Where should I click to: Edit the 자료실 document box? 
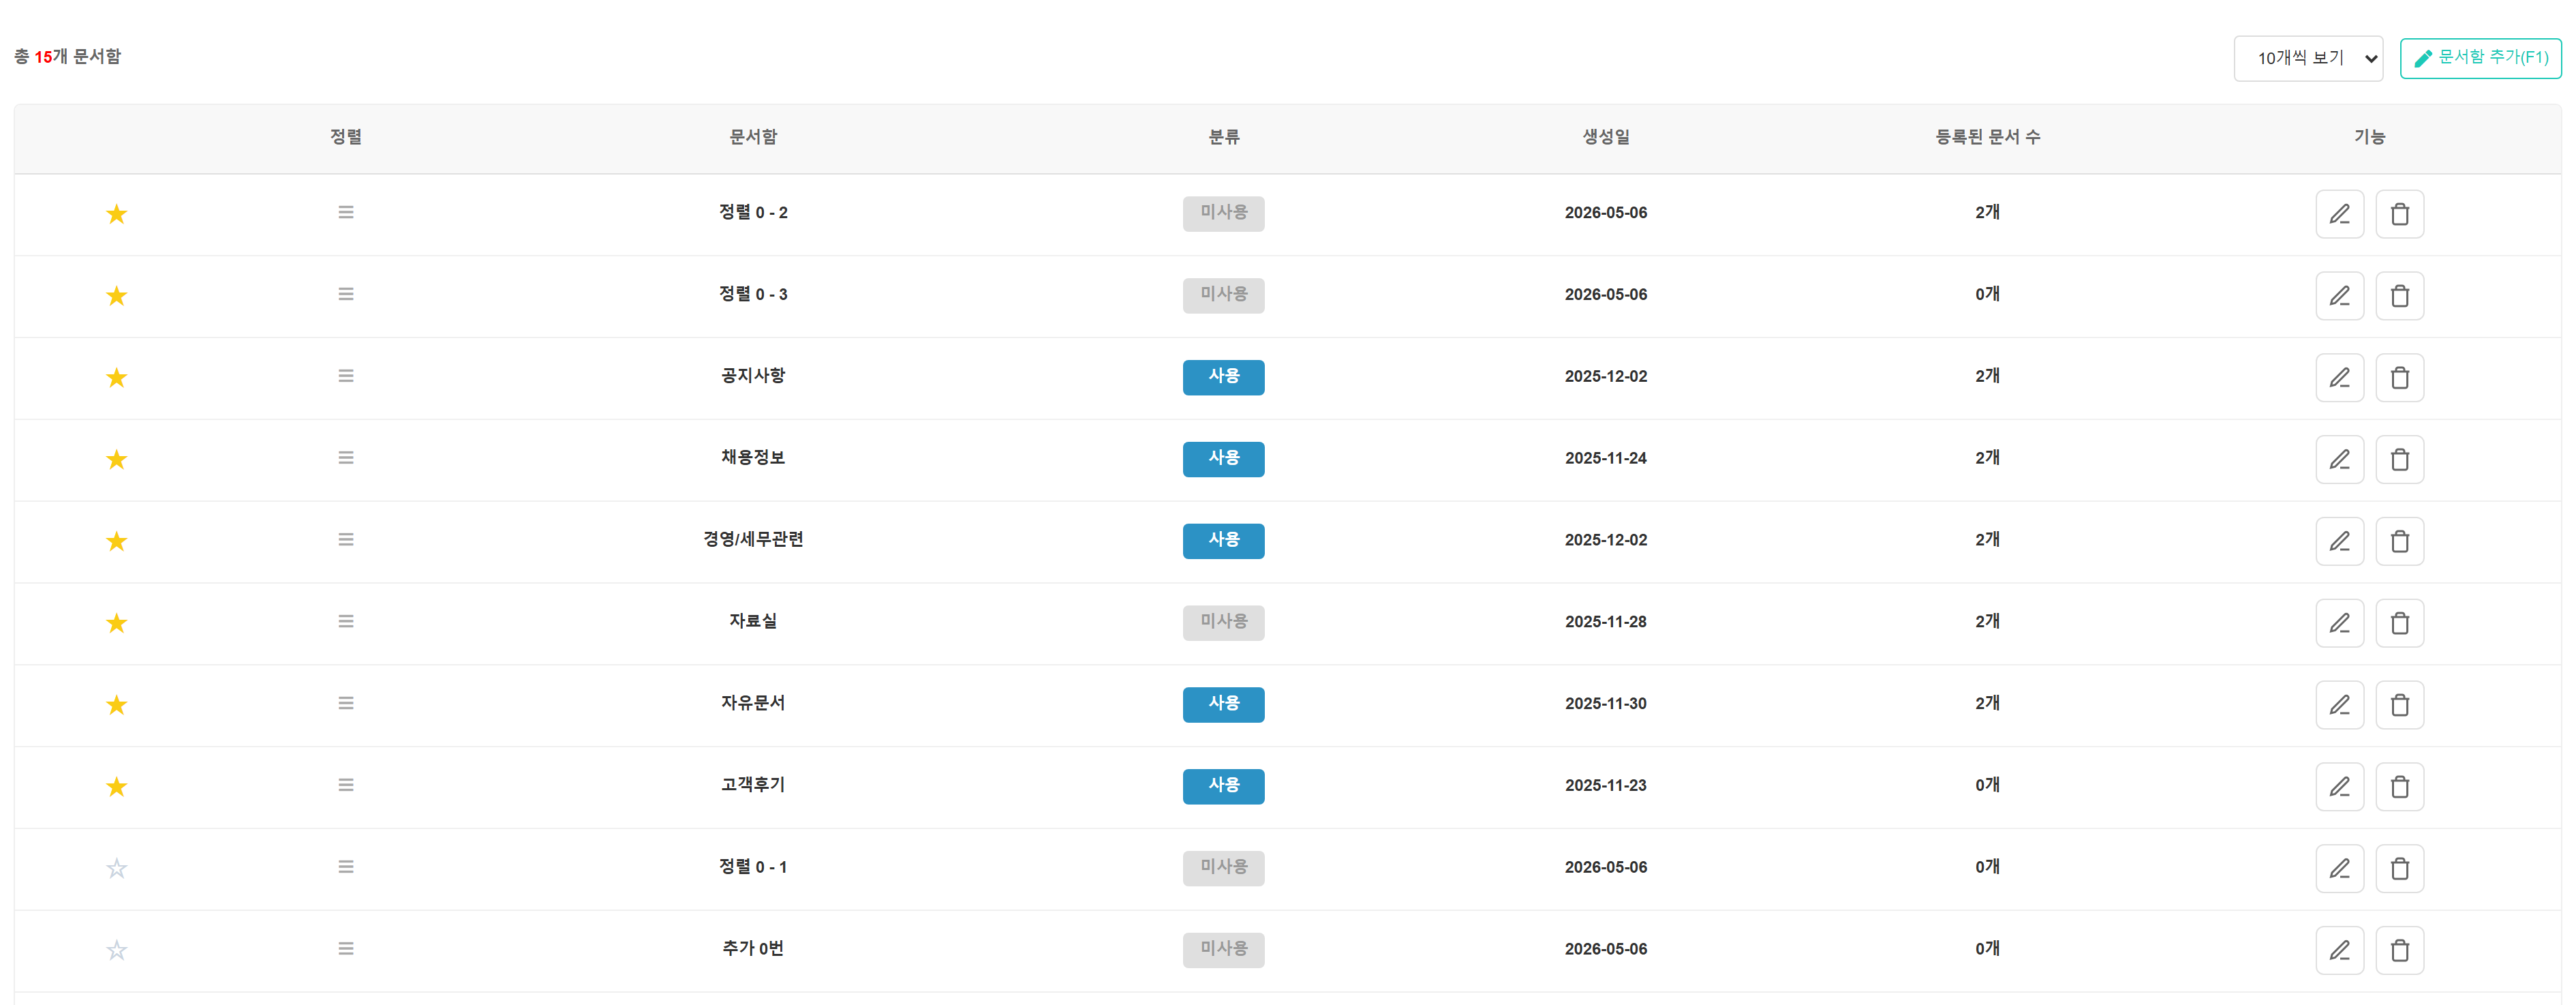click(x=2339, y=623)
